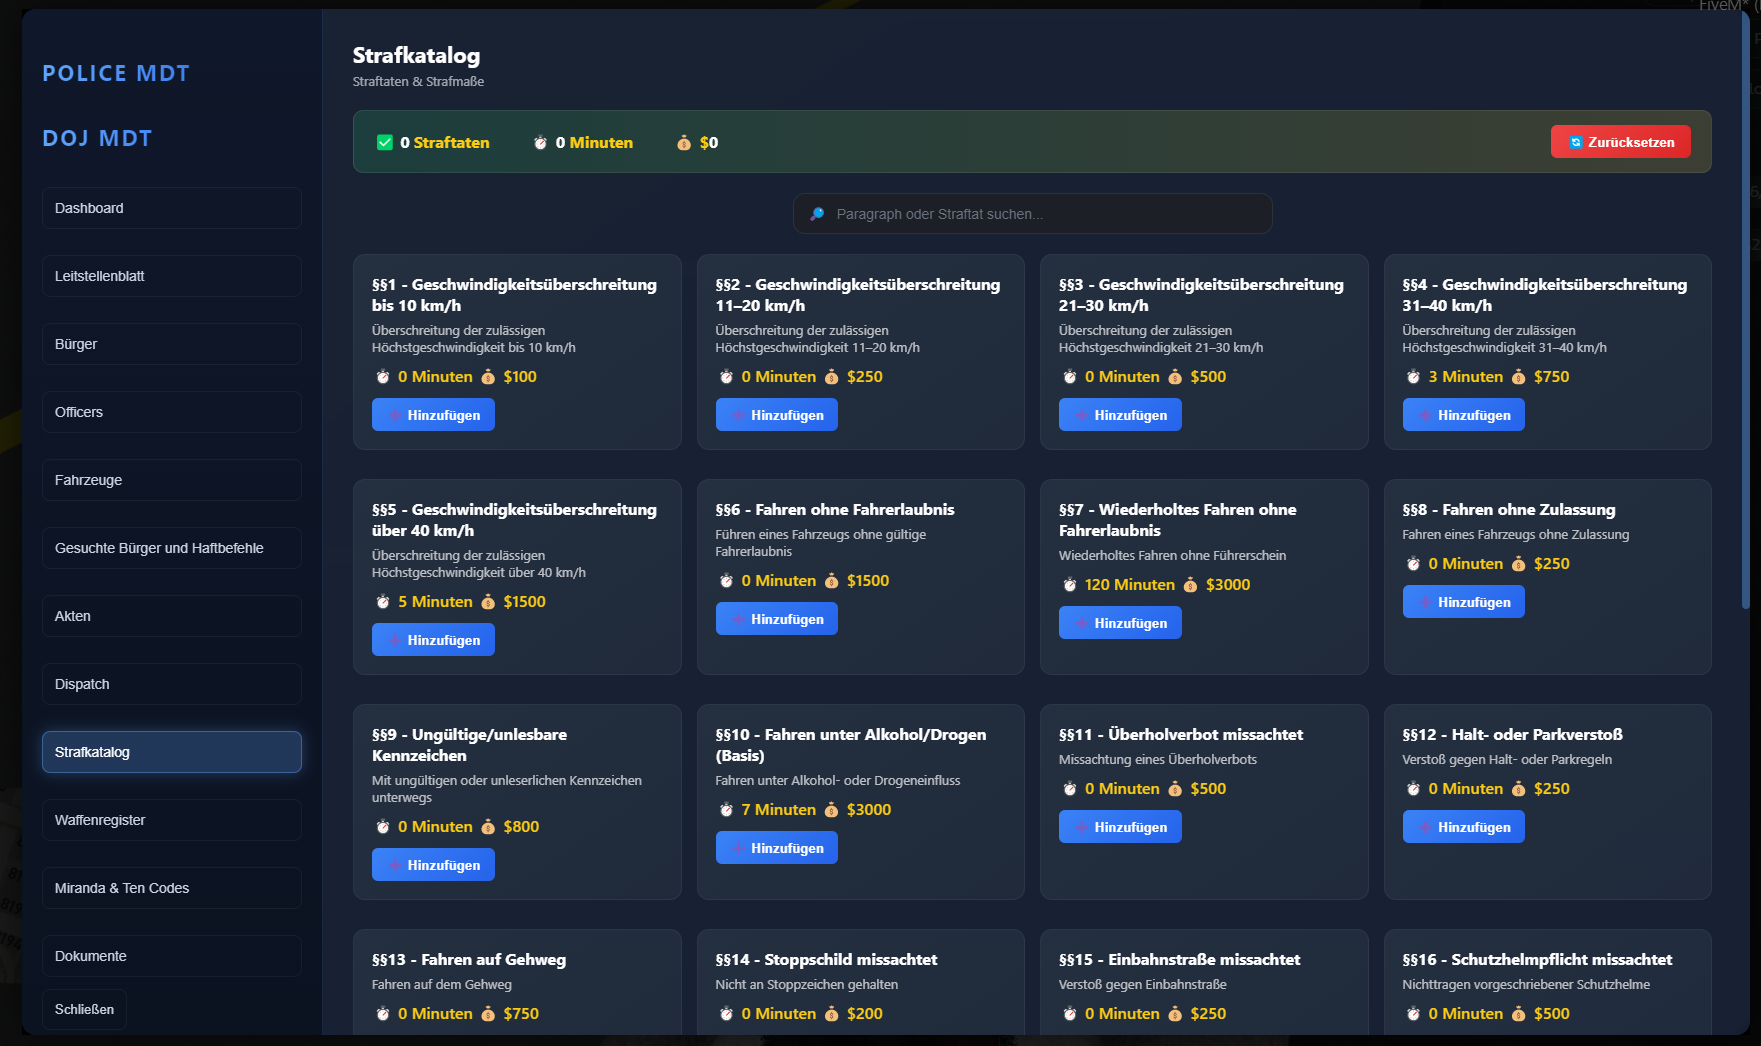Click the green checkmark icon beside Straftaten

tap(384, 143)
